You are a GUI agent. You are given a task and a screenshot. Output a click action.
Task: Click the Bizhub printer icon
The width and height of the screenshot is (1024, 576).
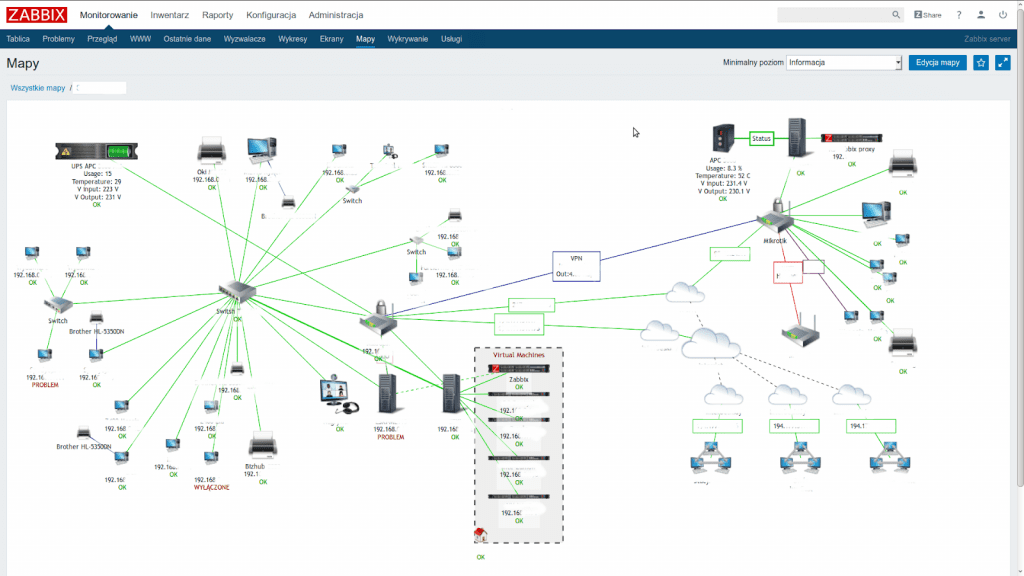tap(262, 444)
